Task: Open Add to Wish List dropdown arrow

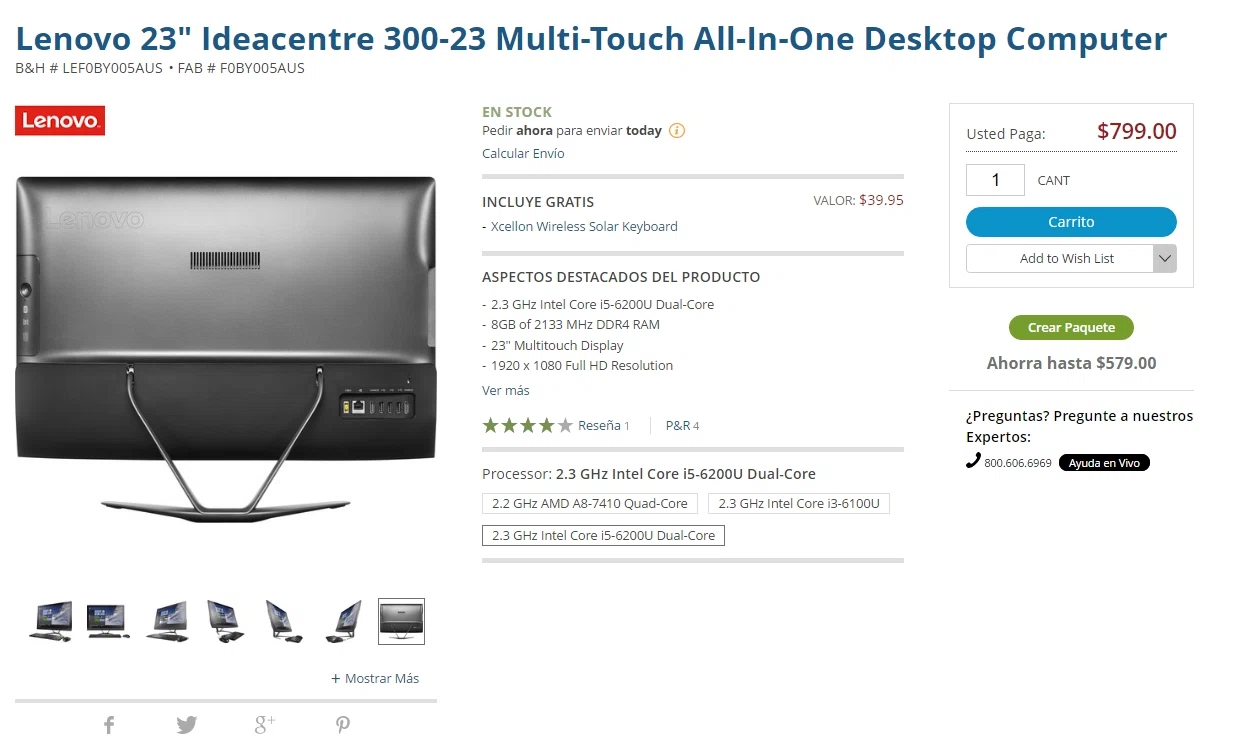Action: (x=1164, y=258)
